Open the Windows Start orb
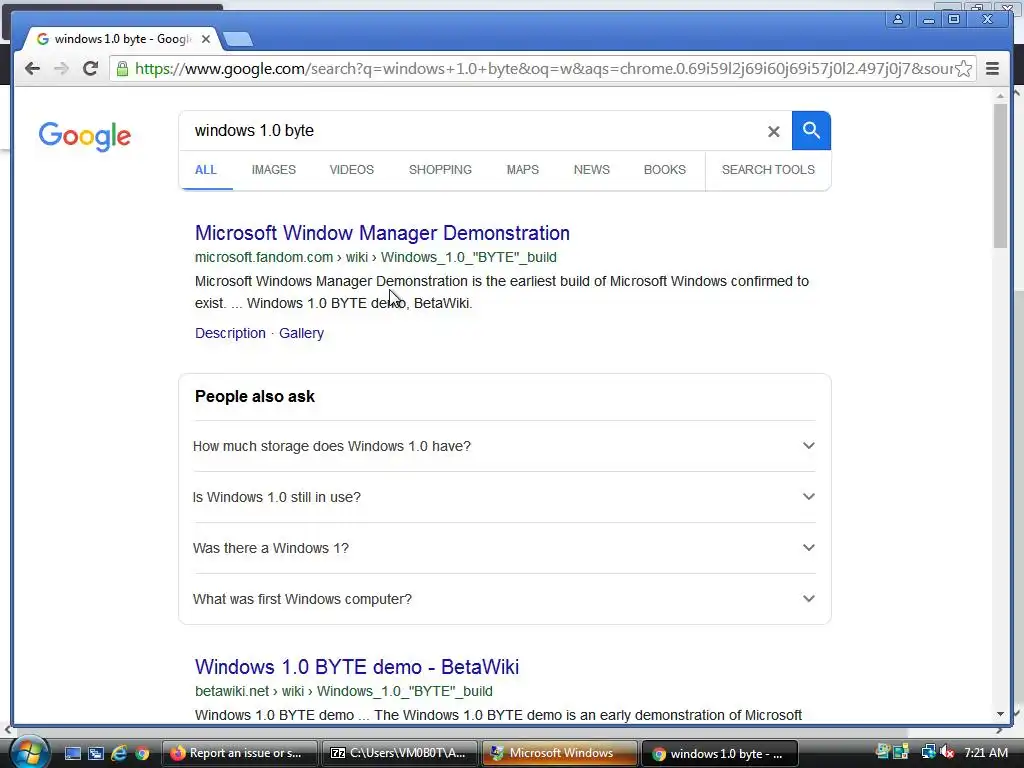Screen dimensions: 1024x768 click(x=28, y=752)
